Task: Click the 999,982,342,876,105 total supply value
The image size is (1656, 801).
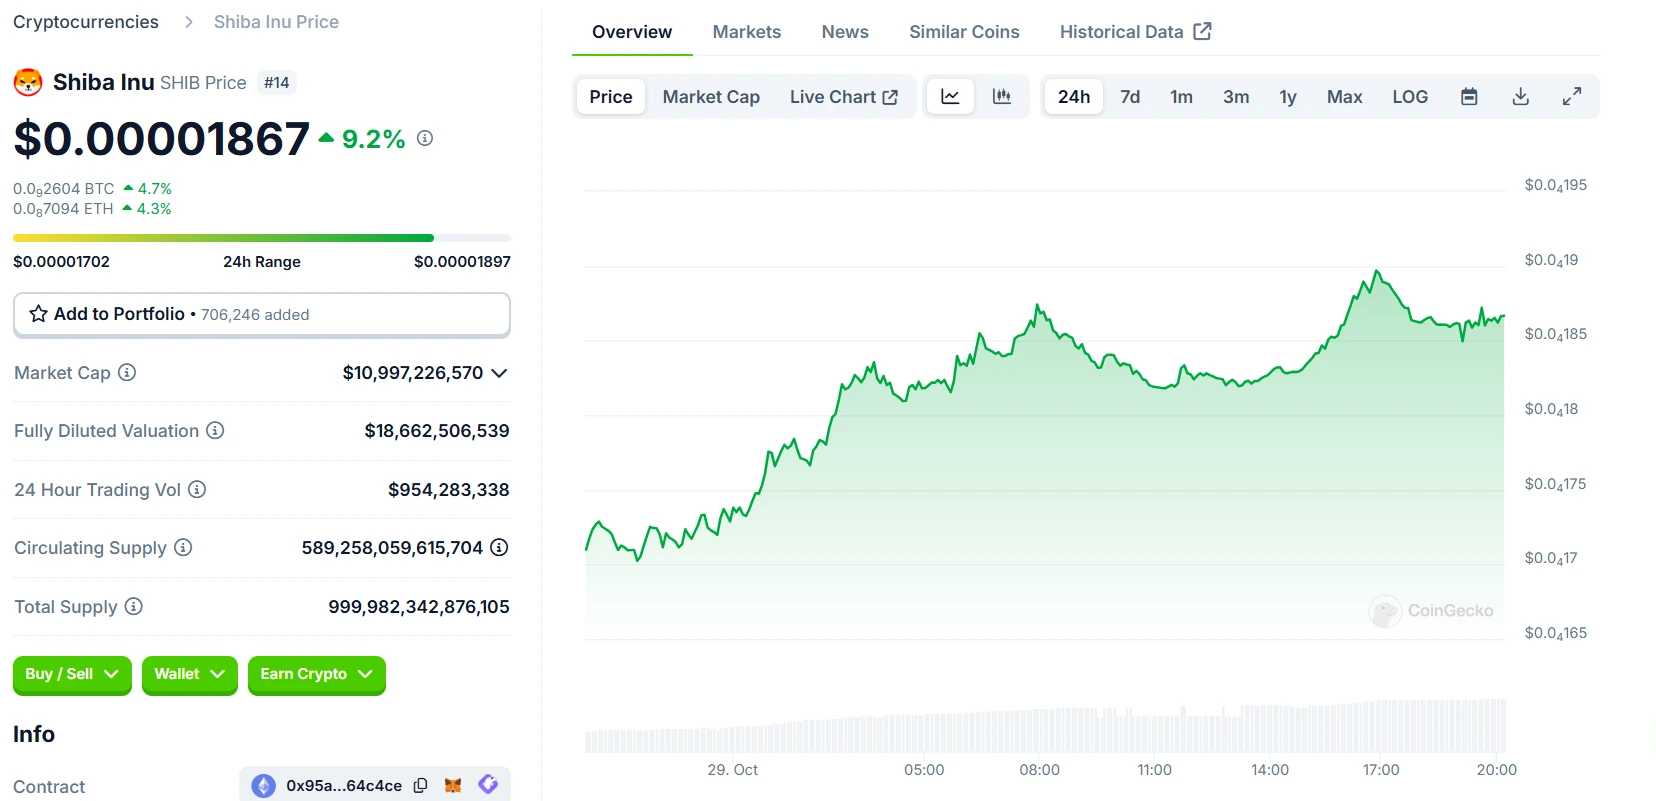Action: pyautogui.click(x=419, y=607)
